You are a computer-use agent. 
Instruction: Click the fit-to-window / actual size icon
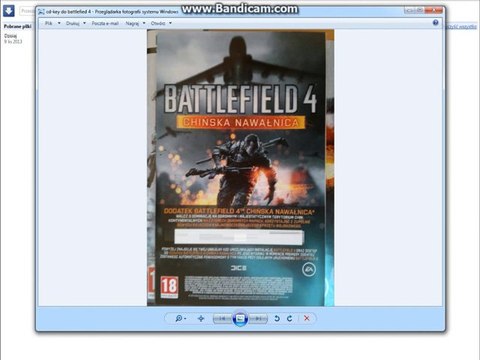tap(201, 319)
